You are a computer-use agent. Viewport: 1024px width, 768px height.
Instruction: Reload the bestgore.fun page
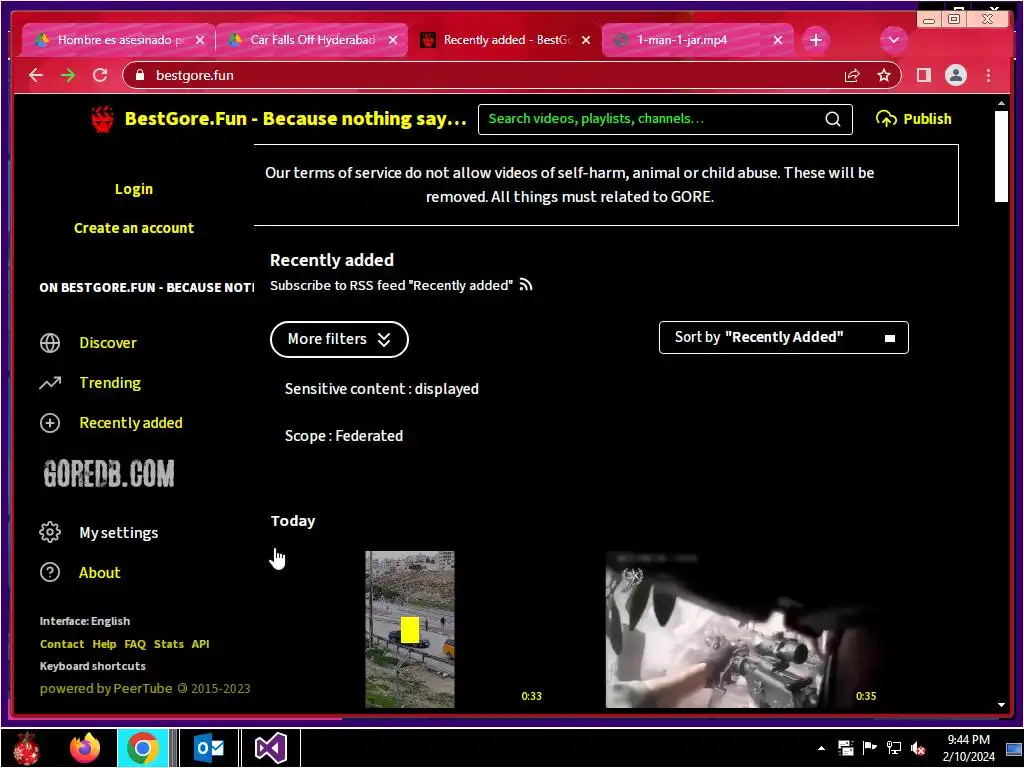pos(100,75)
